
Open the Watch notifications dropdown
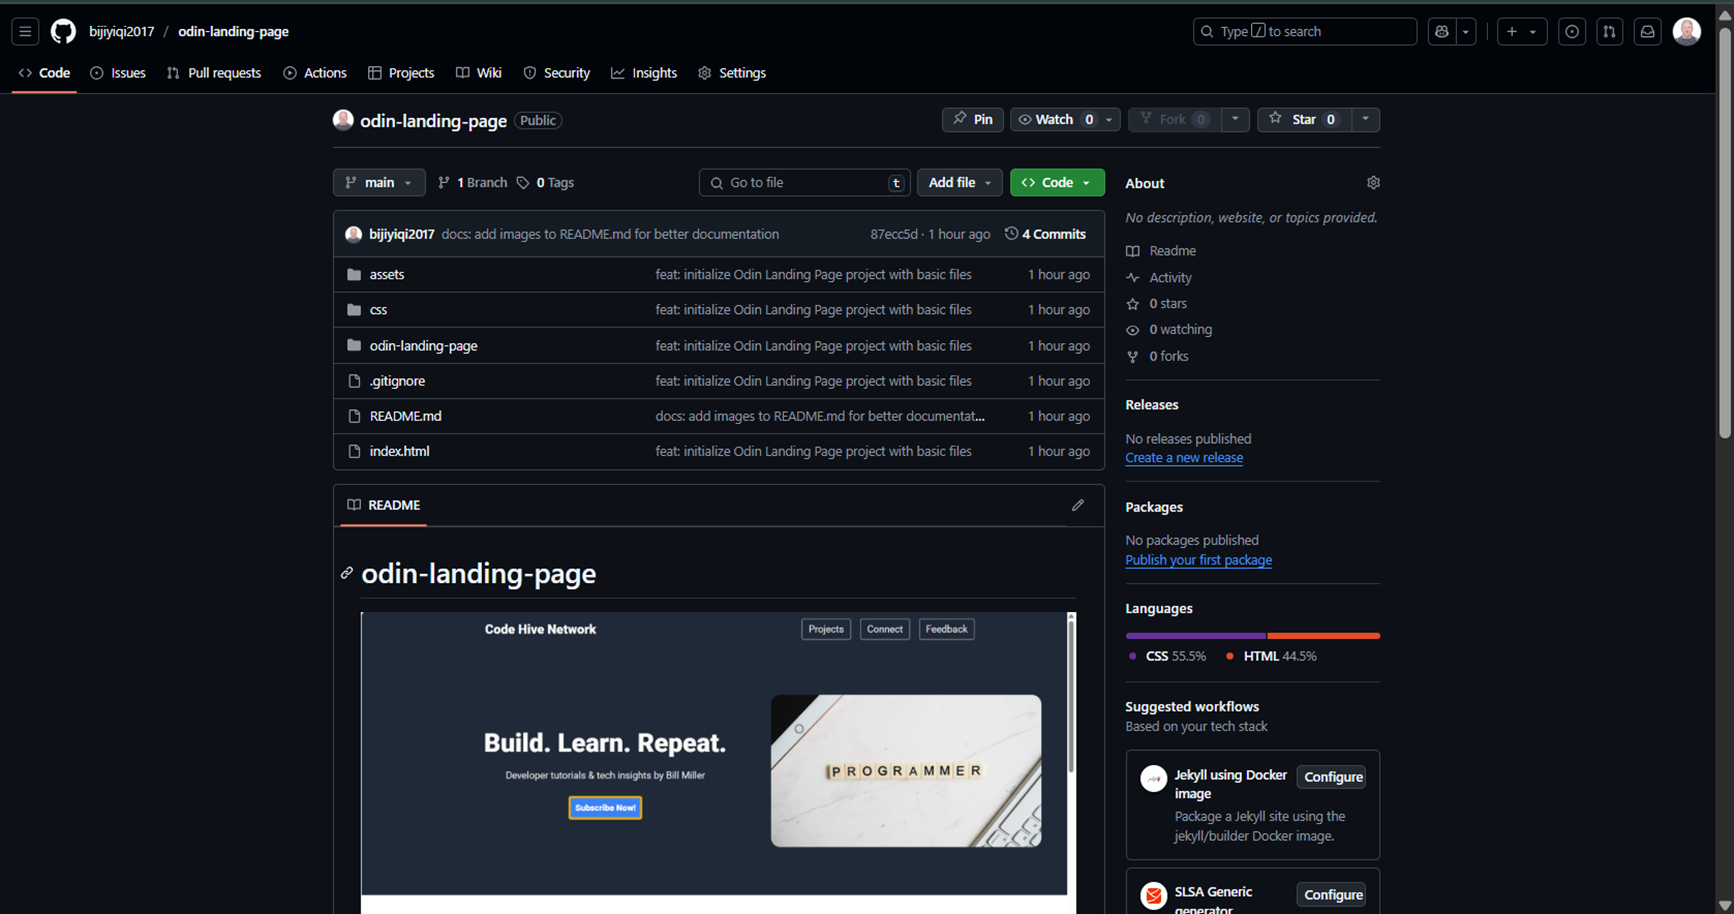point(1065,120)
